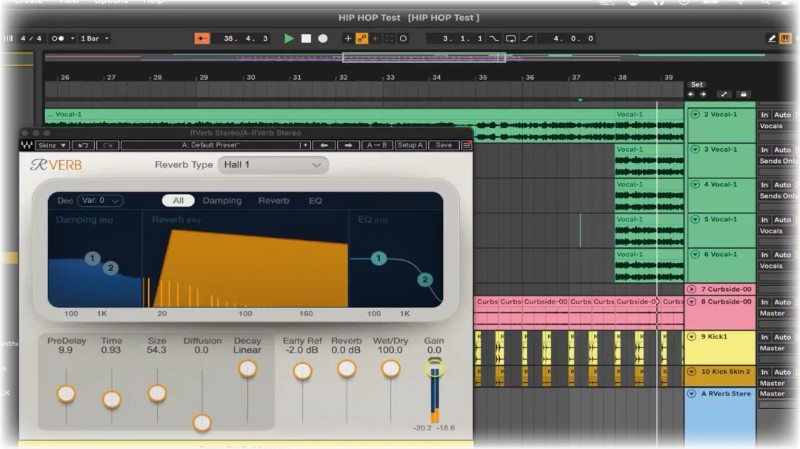800x449 pixels.
Task: Toggle the orange Follow button
Action: pyautogui.click(x=202, y=38)
